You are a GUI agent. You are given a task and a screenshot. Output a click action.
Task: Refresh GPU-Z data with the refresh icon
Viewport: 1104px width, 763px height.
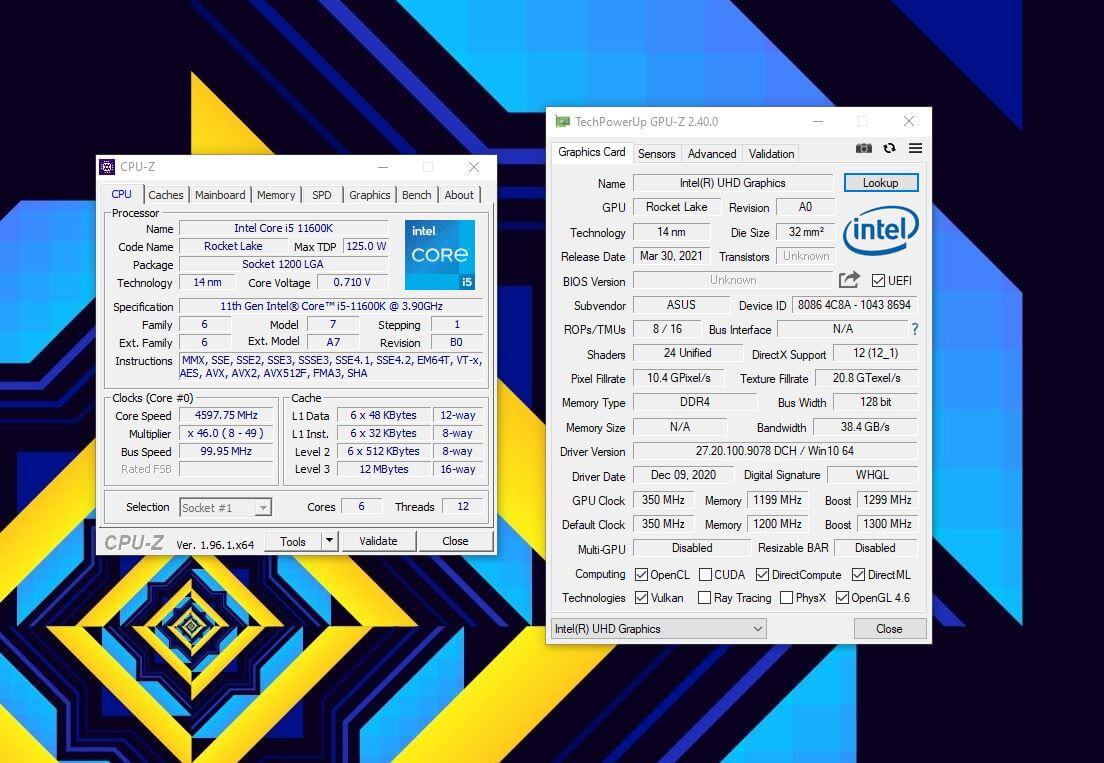coord(890,149)
